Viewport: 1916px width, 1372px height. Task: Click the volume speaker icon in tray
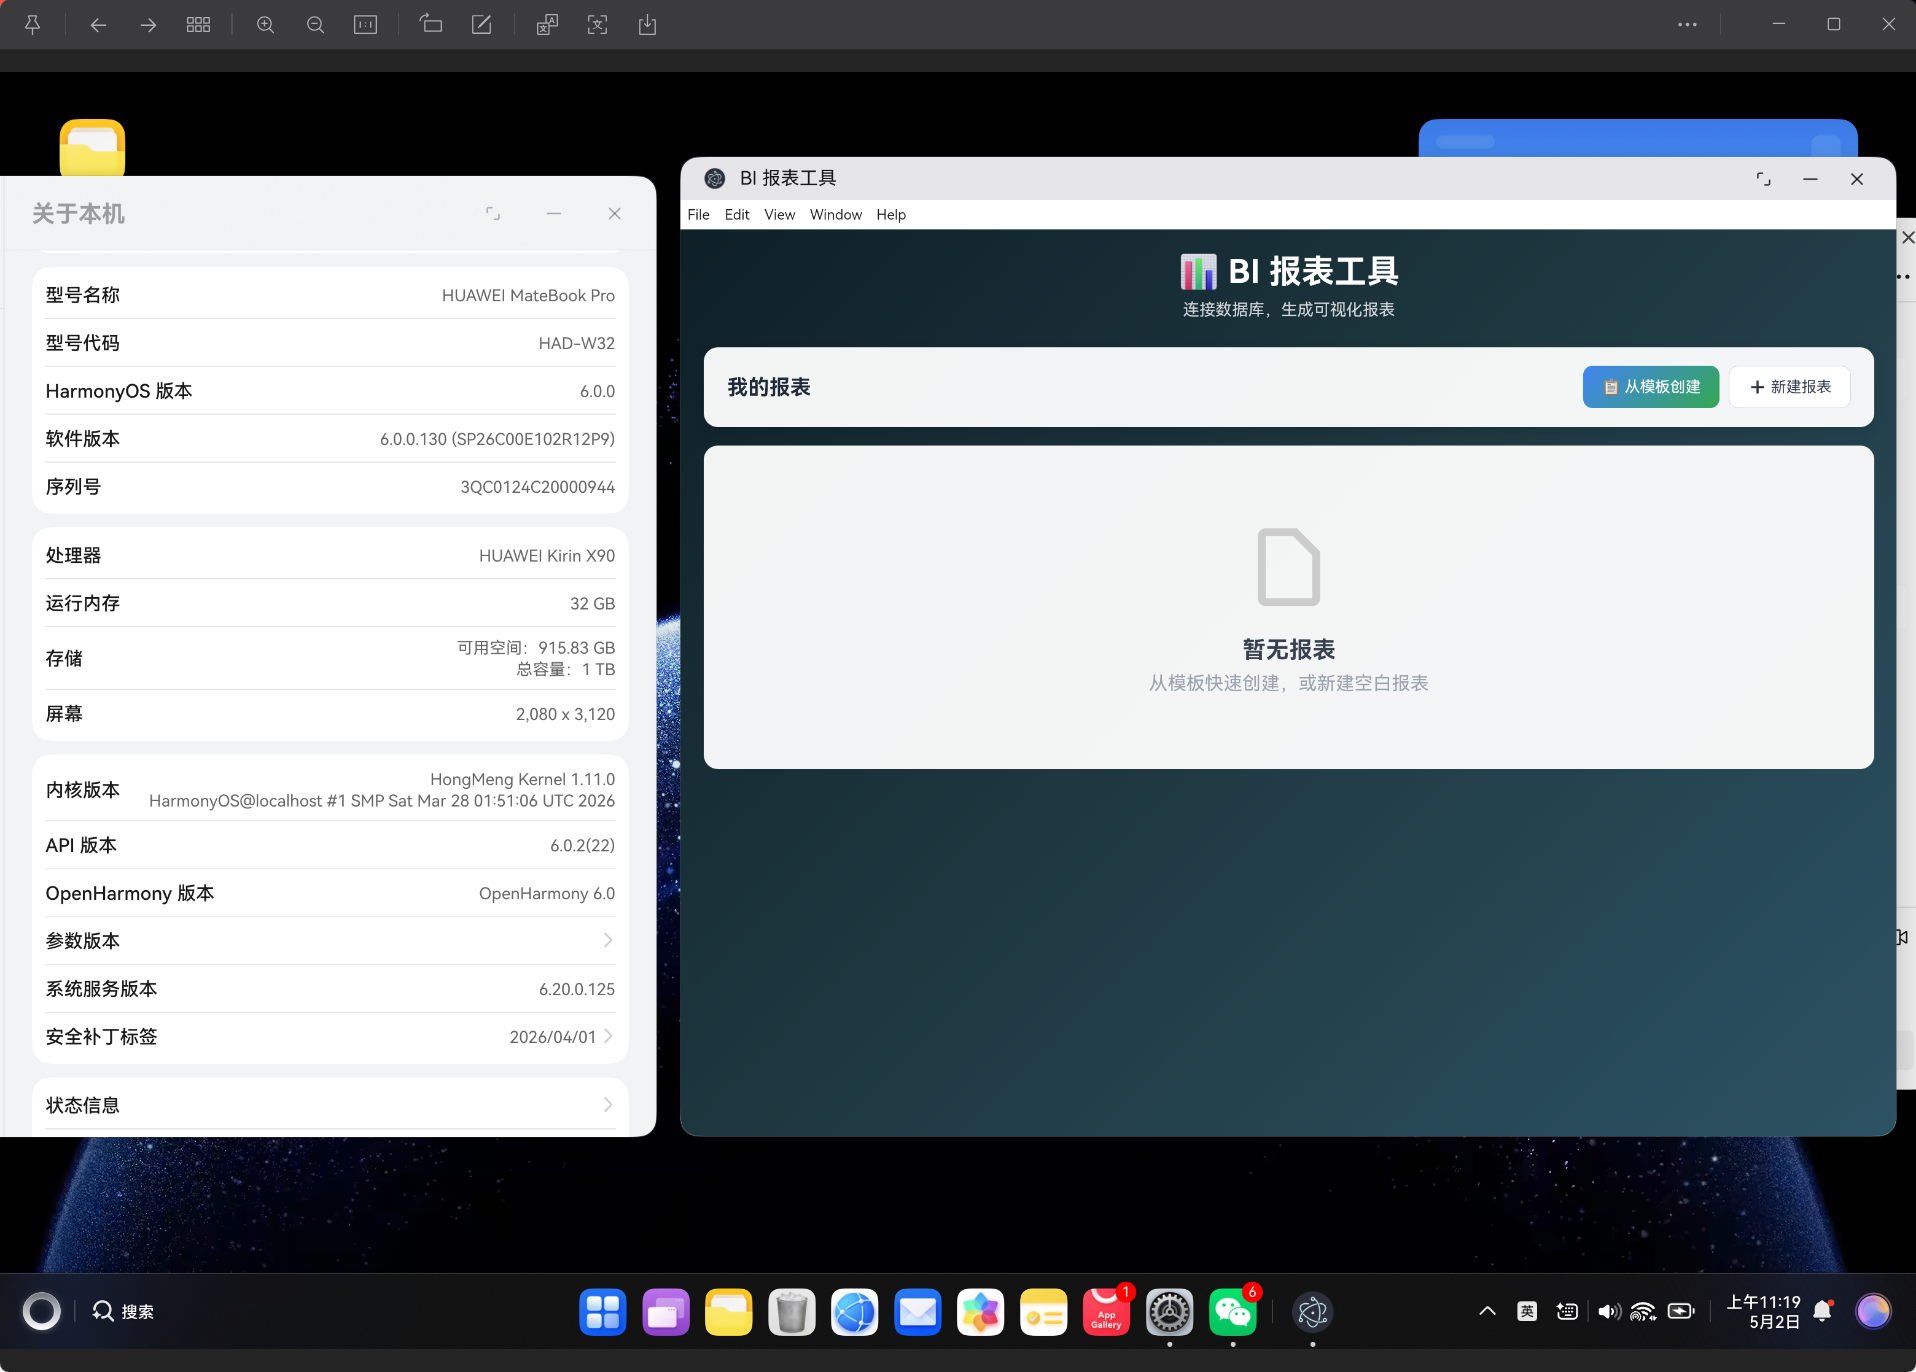(1609, 1311)
